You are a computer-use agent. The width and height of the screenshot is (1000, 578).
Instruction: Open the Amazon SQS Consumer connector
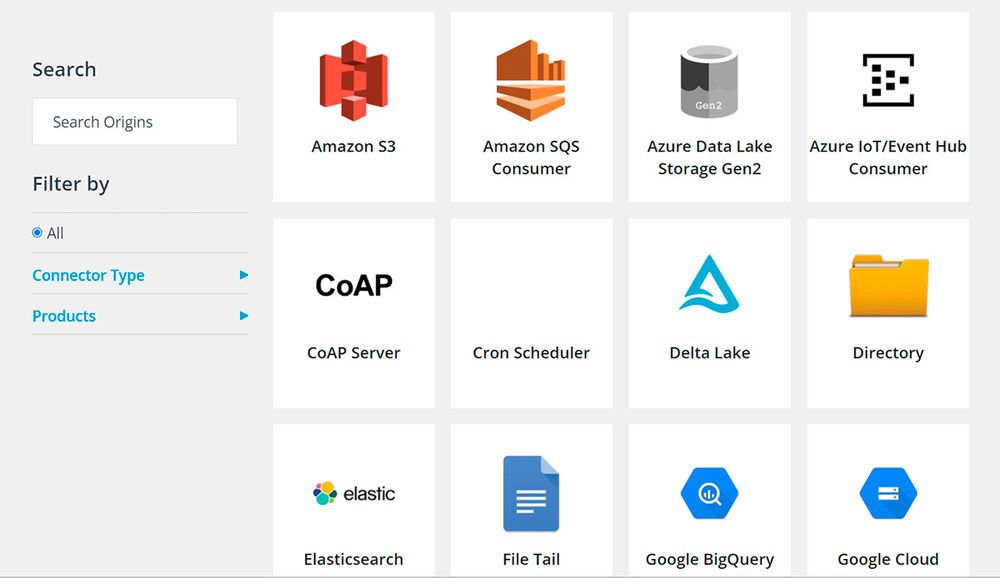[531, 79]
